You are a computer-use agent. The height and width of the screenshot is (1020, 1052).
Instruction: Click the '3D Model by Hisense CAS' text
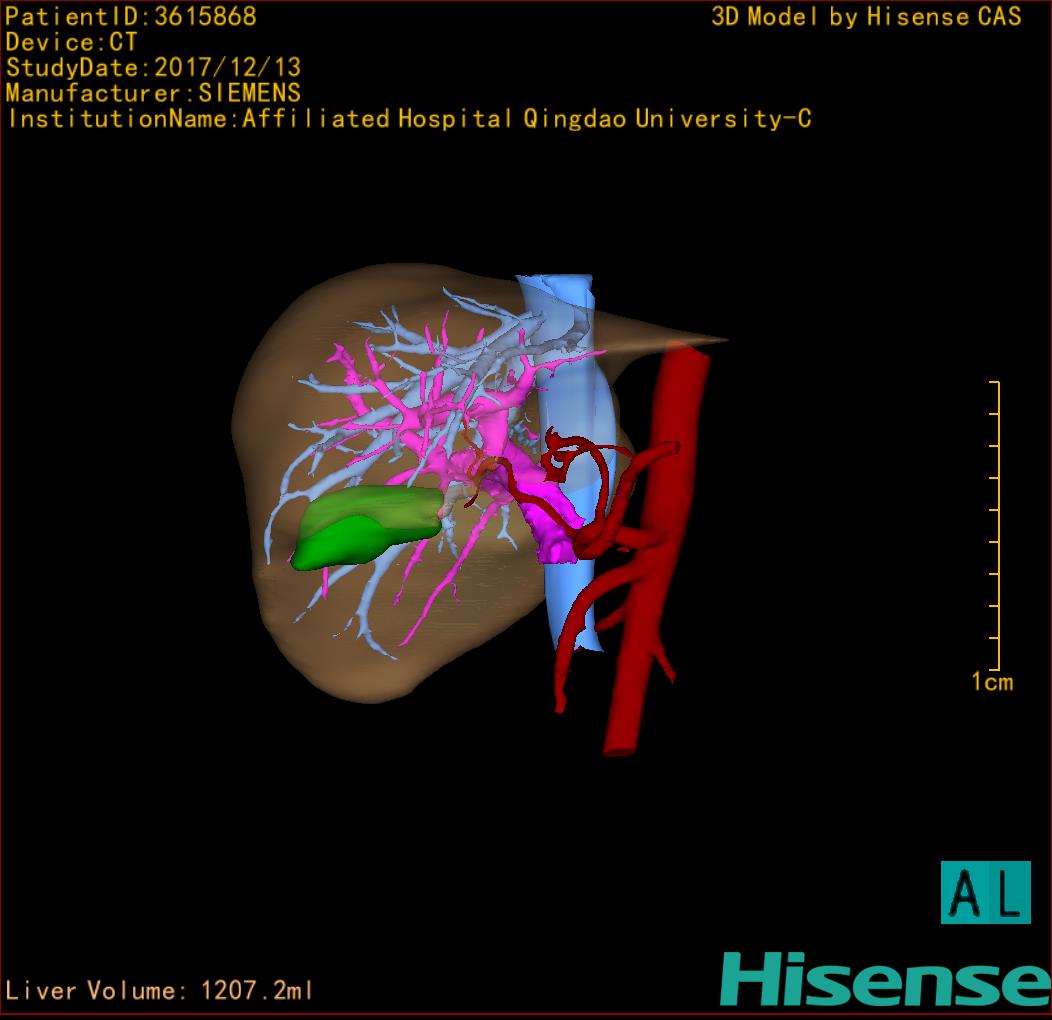tap(866, 17)
